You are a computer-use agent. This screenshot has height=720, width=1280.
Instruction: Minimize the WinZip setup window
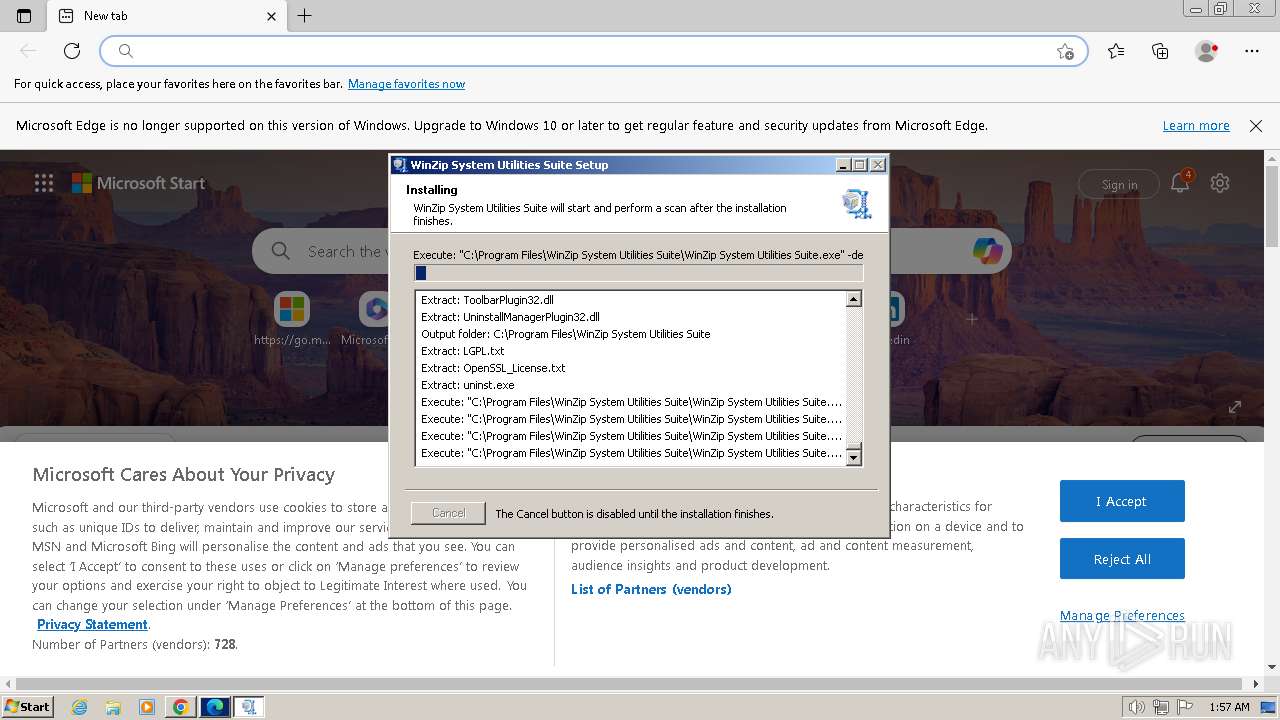(843, 165)
